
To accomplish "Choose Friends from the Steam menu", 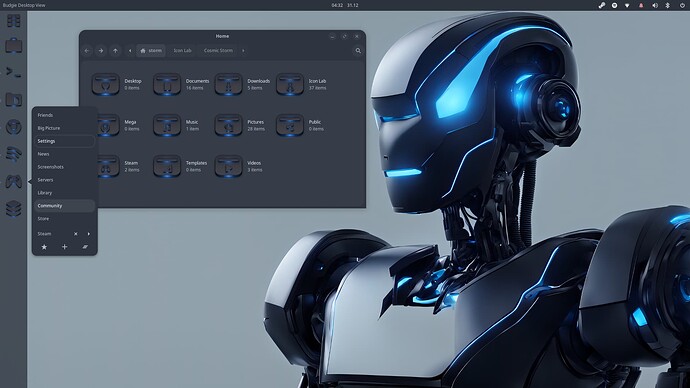I will [x=64, y=115].
